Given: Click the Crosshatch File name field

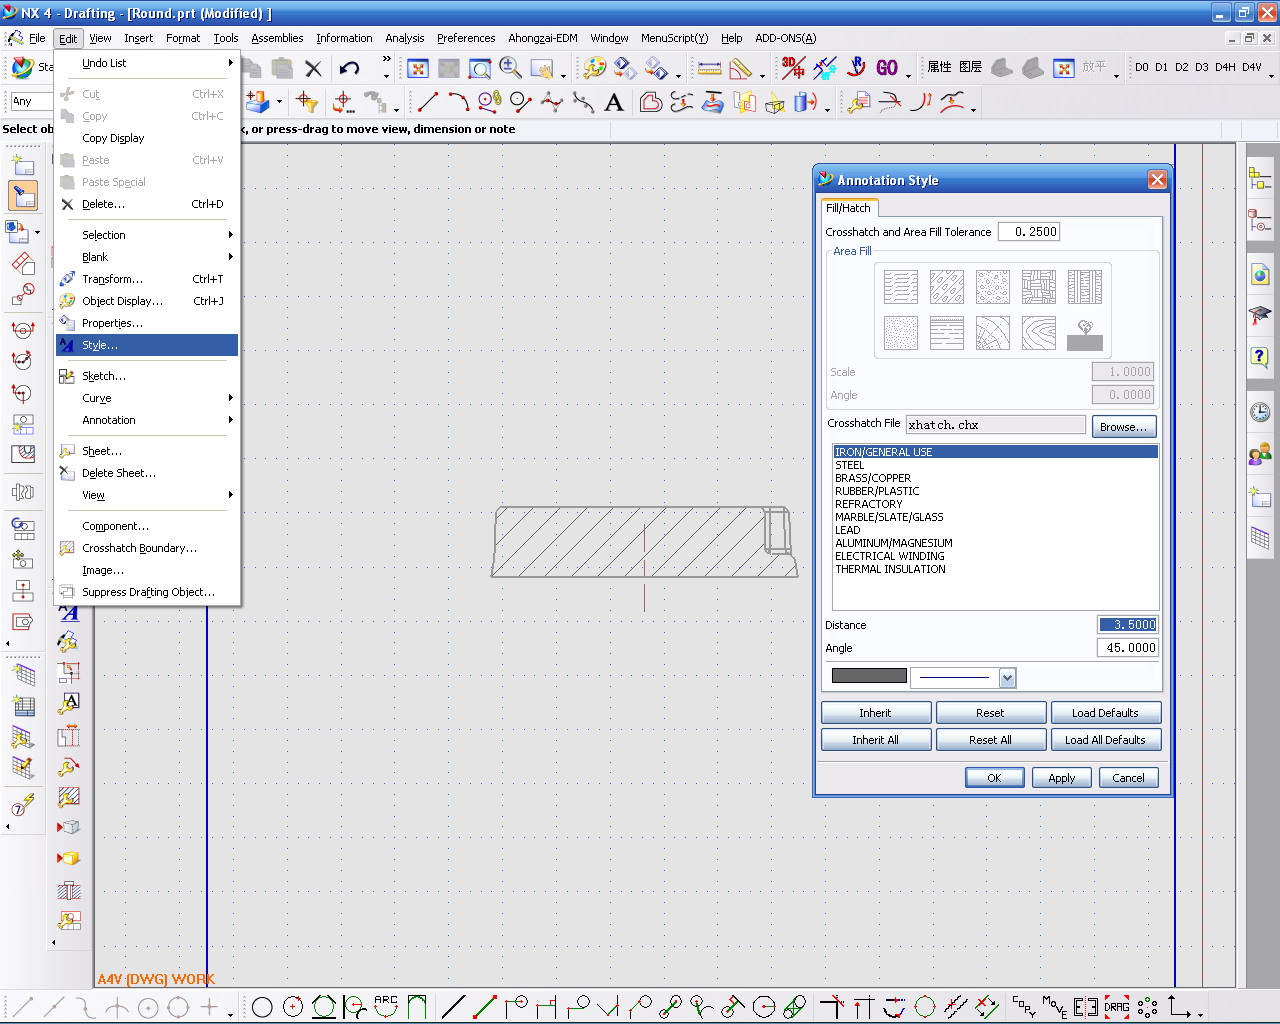Looking at the screenshot, I should (996, 425).
